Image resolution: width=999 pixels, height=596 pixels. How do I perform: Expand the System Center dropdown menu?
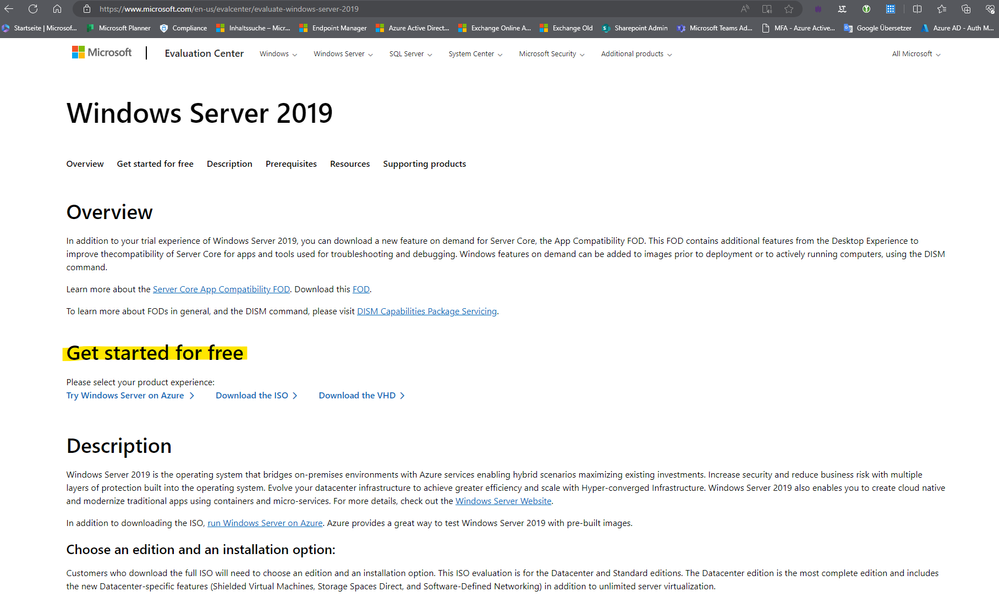point(475,54)
